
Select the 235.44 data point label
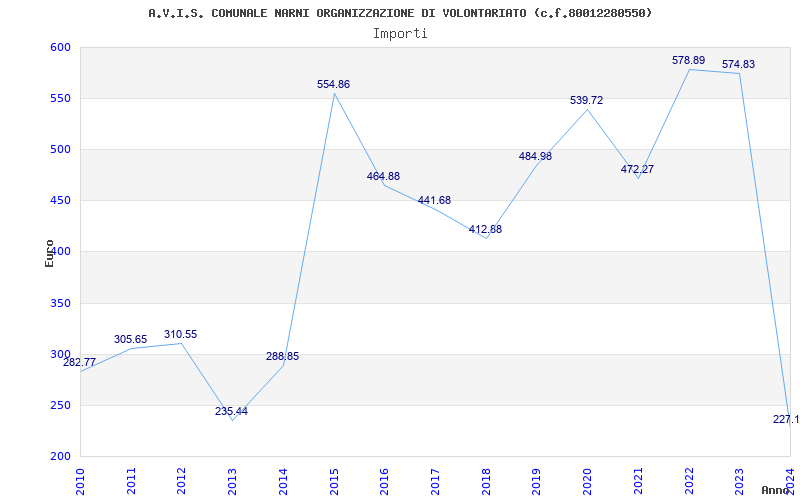[231, 411]
